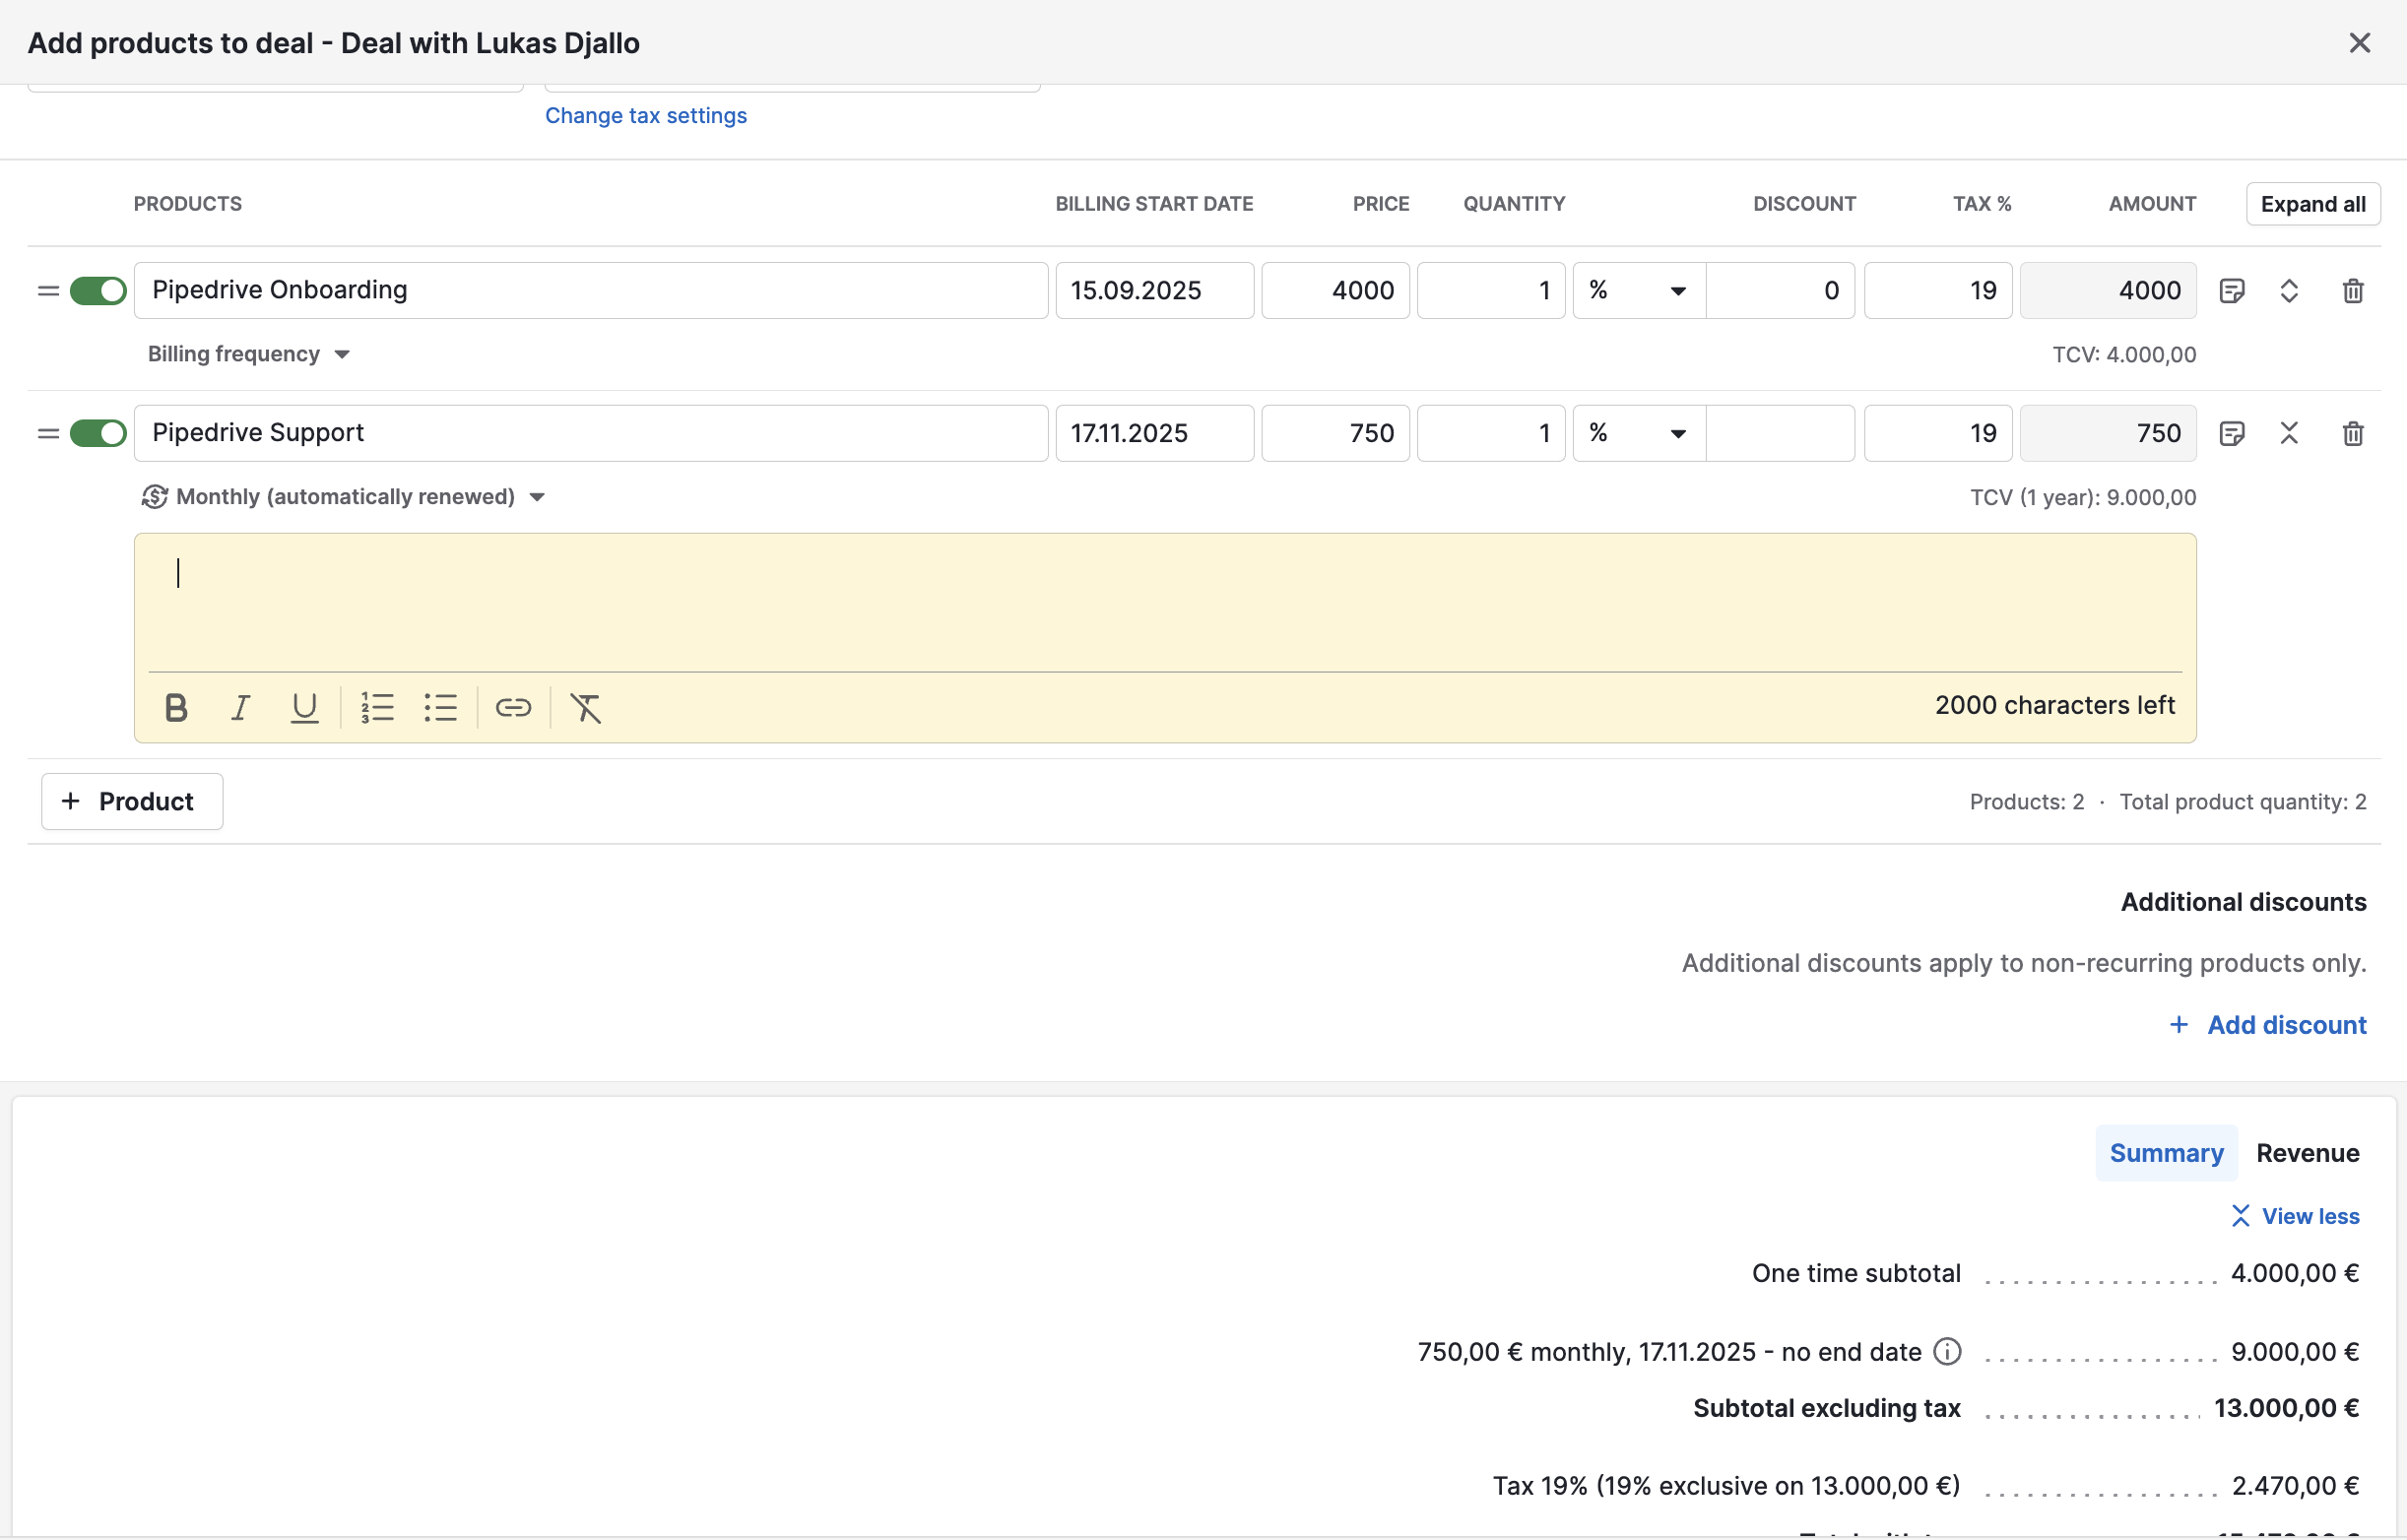The width and height of the screenshot is (2407, 1540).
Task: Apply bold formatting in the comment editor
Action: click(x=175, y=707)
